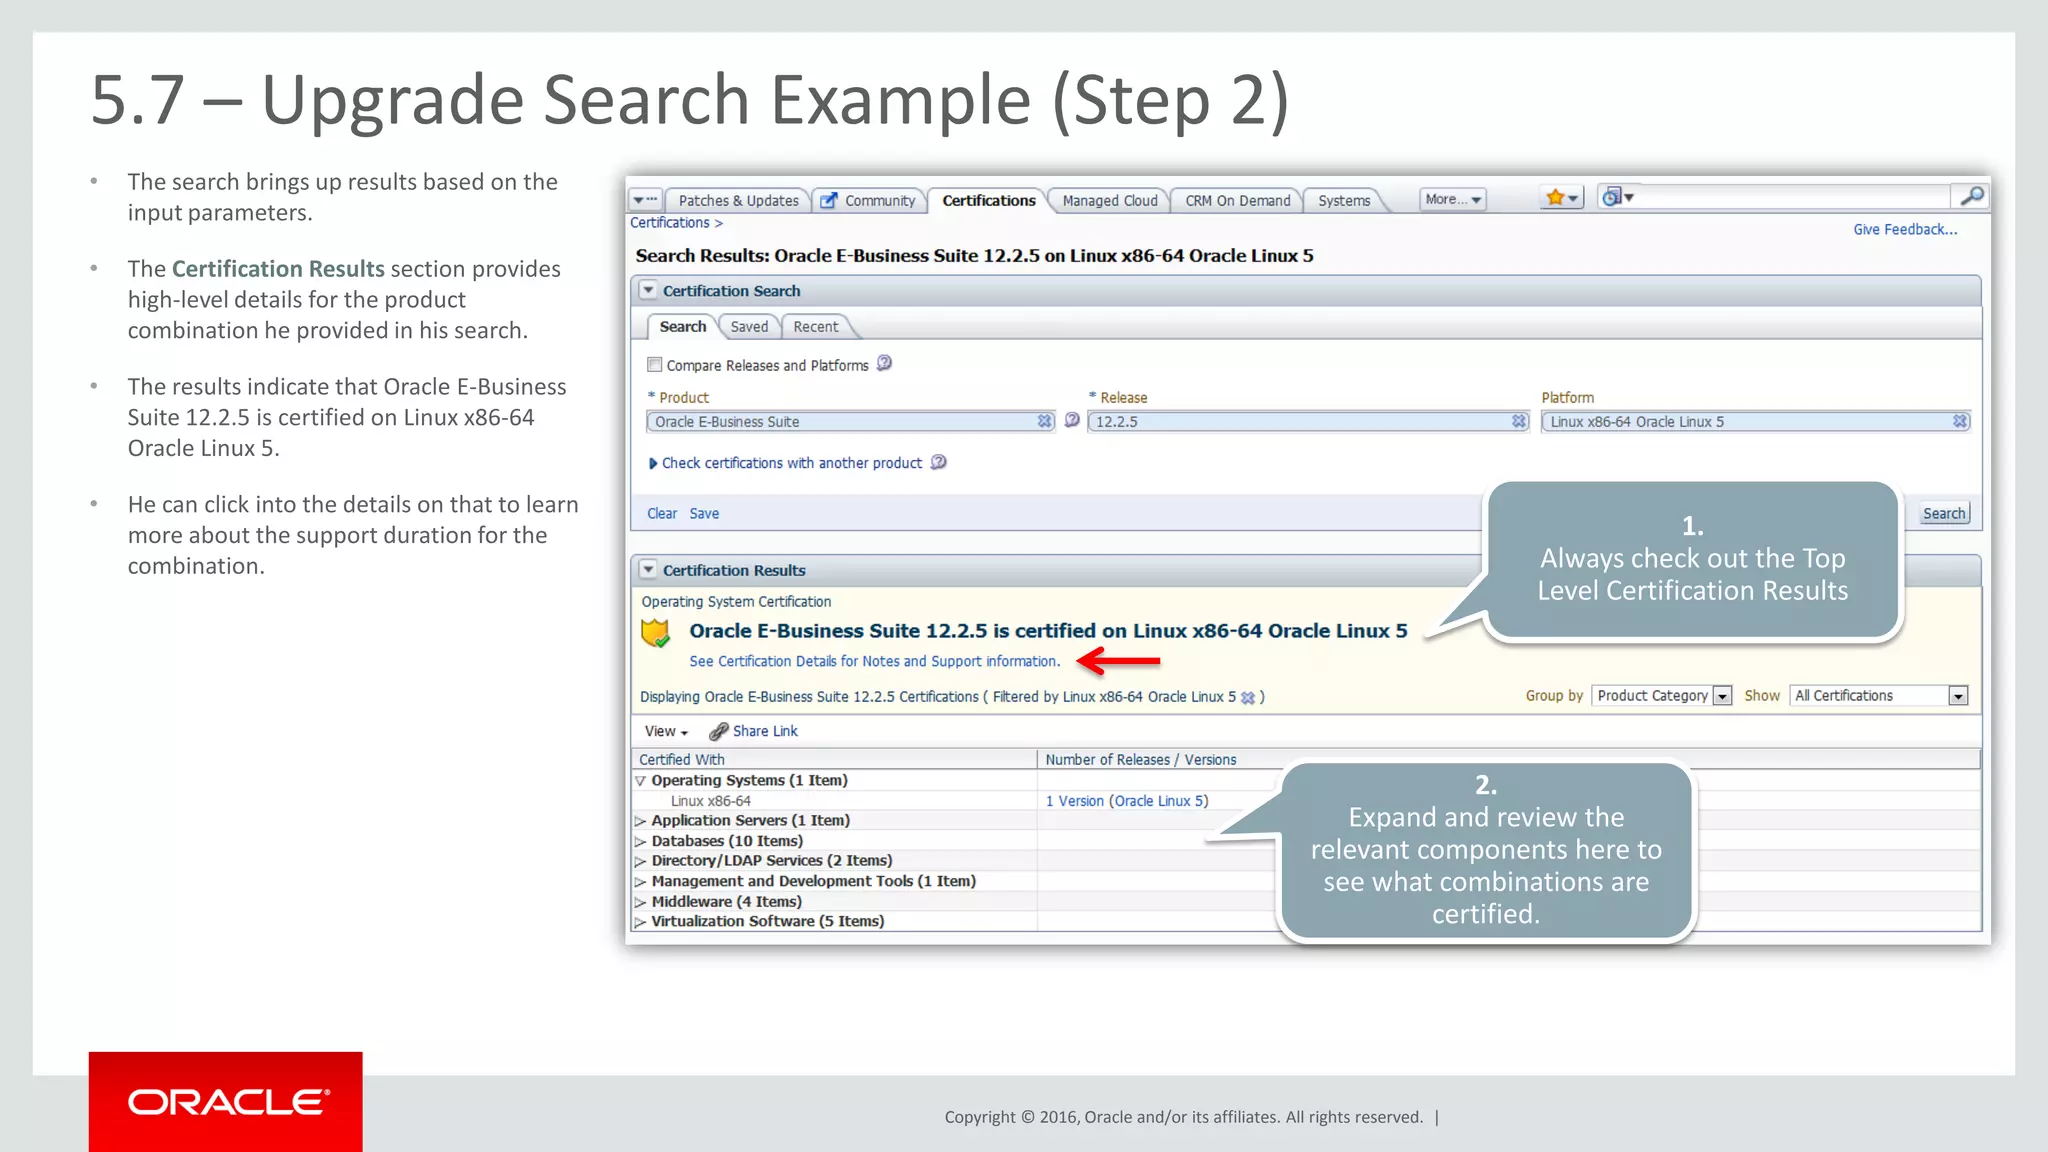The width and height of the screenshot is (2048, 1152).
Task: Expand Application Servers (1 Item)
Action: coord(640,821)
